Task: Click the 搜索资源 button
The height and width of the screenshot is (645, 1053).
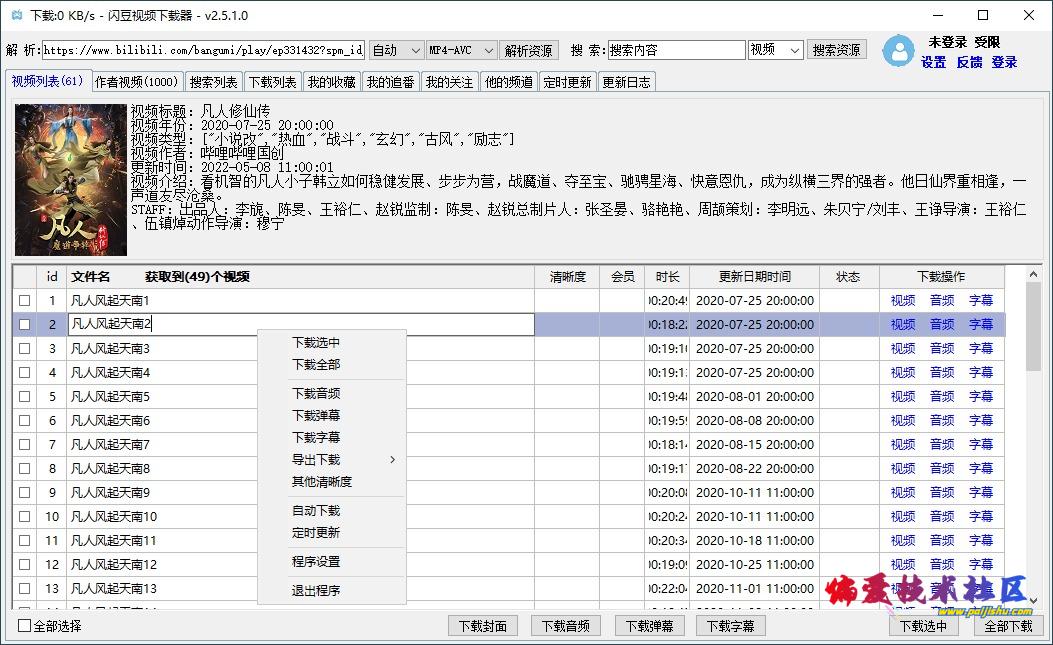Action: point(836,50)
